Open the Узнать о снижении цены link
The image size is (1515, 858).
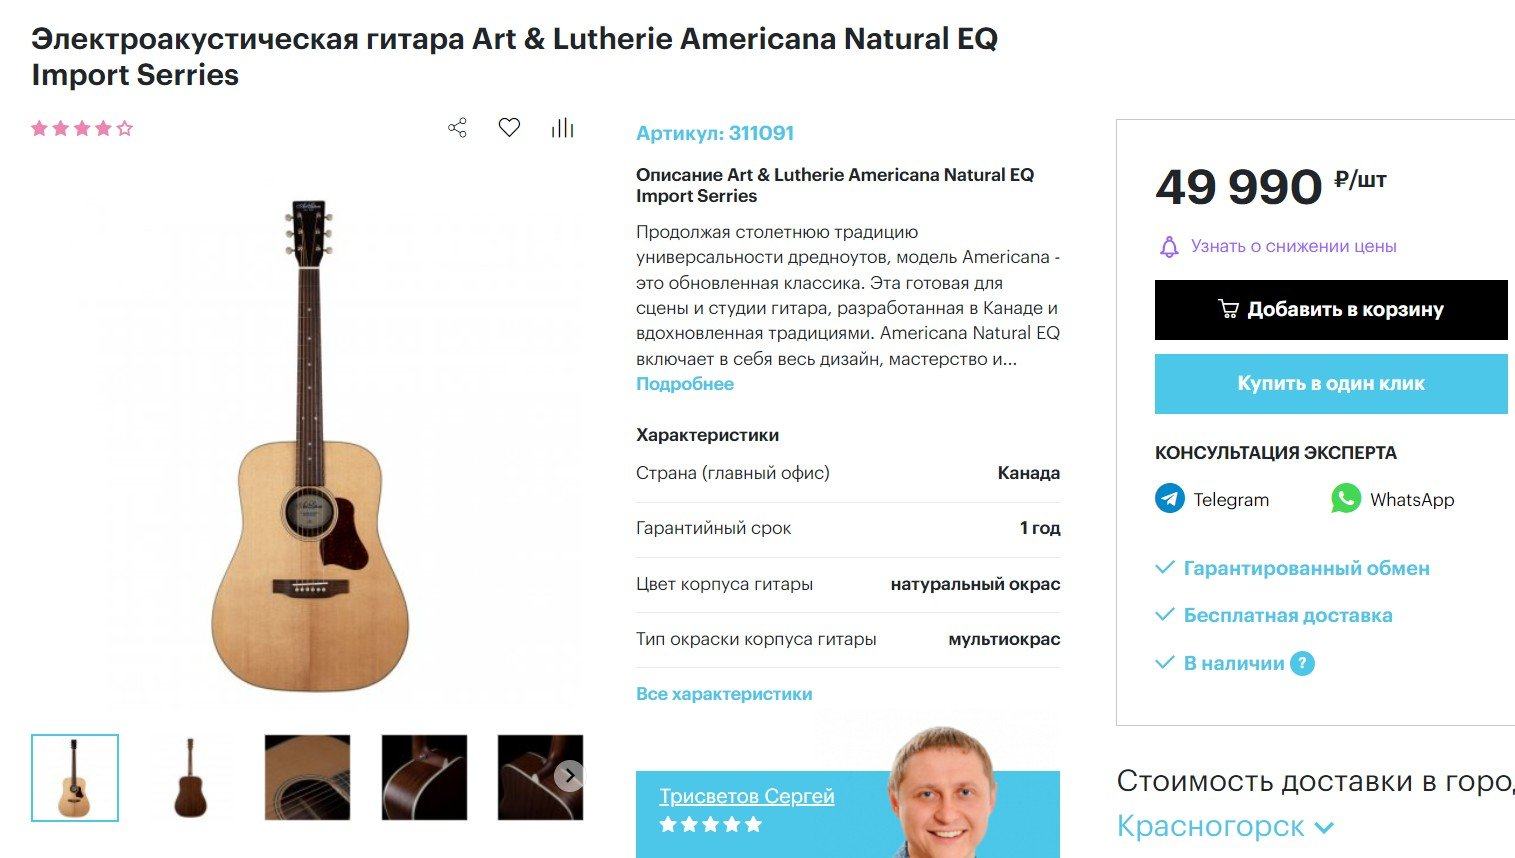pyautogui.click(x=1293, y=246)
